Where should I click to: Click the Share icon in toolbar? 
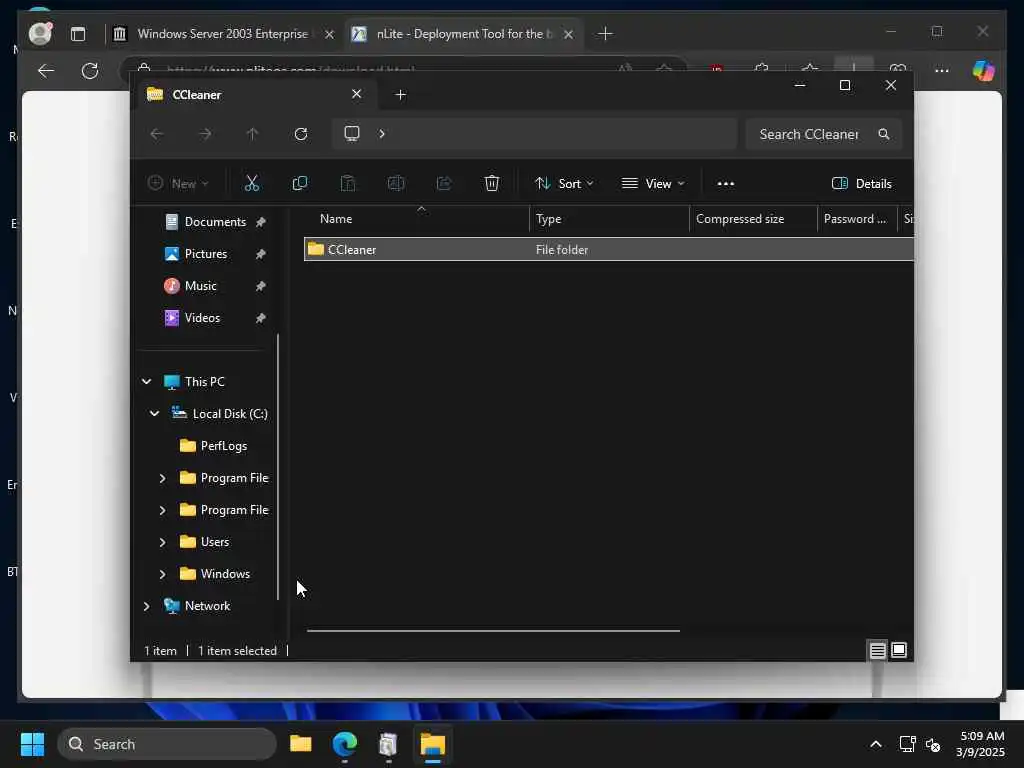444,184
